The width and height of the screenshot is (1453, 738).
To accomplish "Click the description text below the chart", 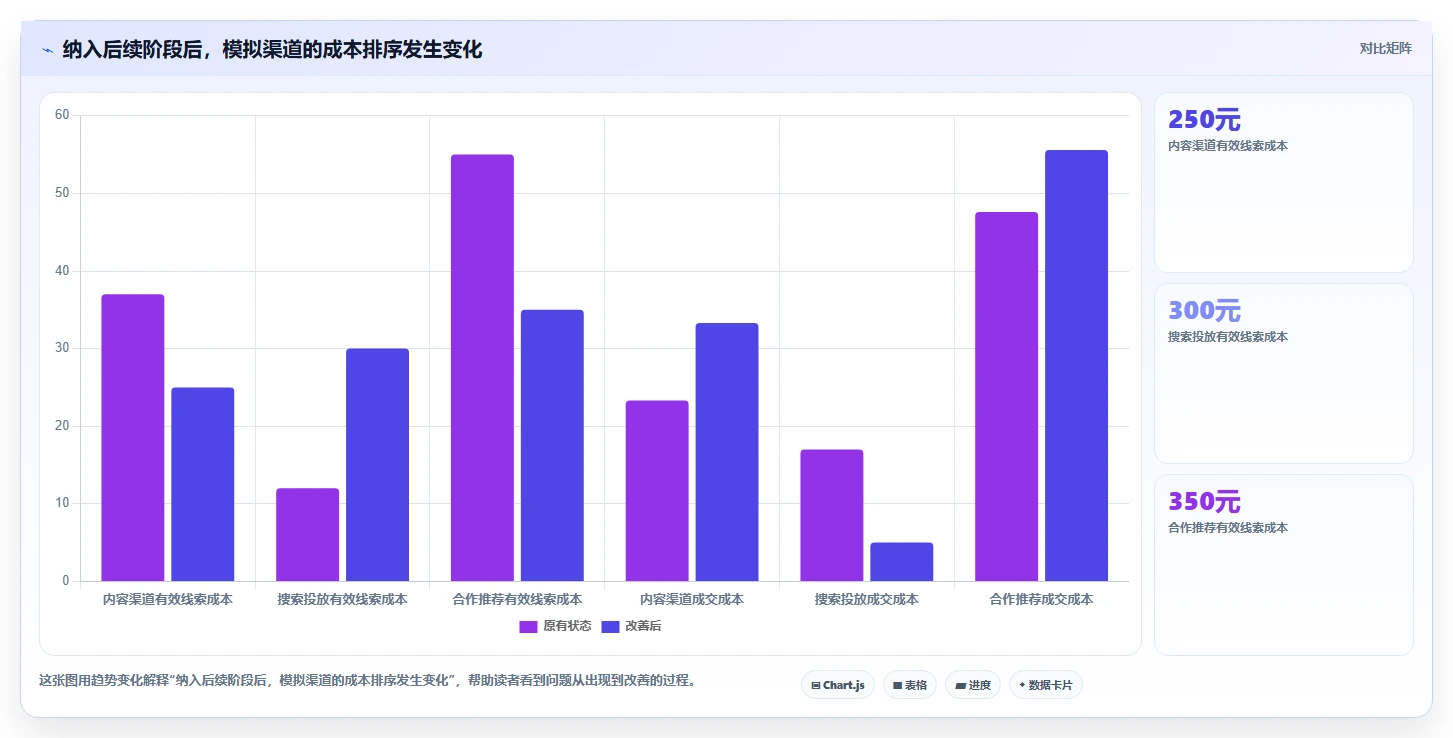I will tap(367, 681).
